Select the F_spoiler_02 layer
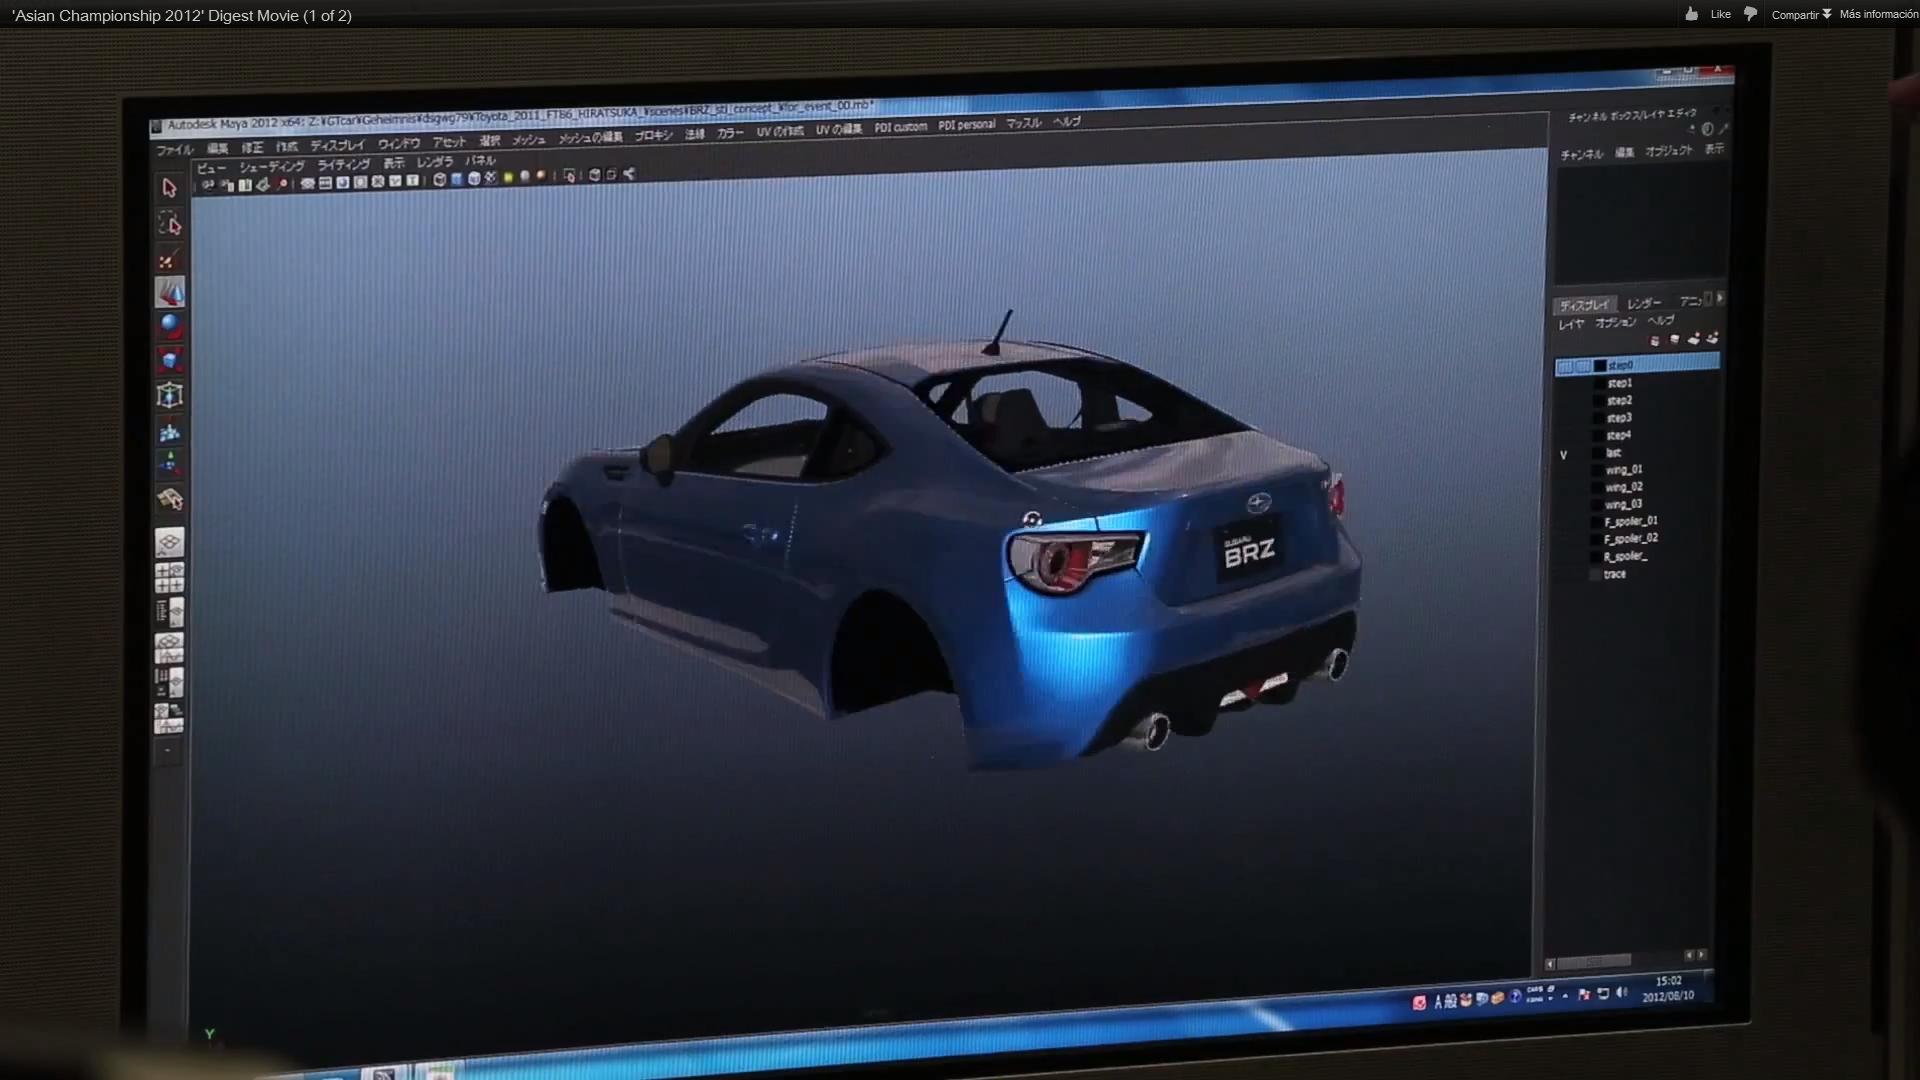This screenshot has height=1080, width=1920. tap(1631, 538)
